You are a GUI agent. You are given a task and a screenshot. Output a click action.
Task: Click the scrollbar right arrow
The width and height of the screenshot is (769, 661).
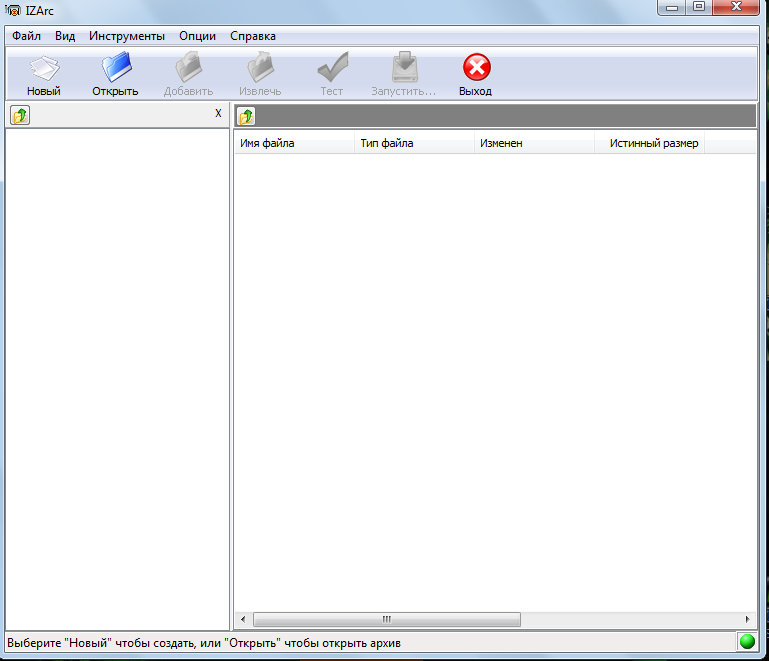[747, 619]
